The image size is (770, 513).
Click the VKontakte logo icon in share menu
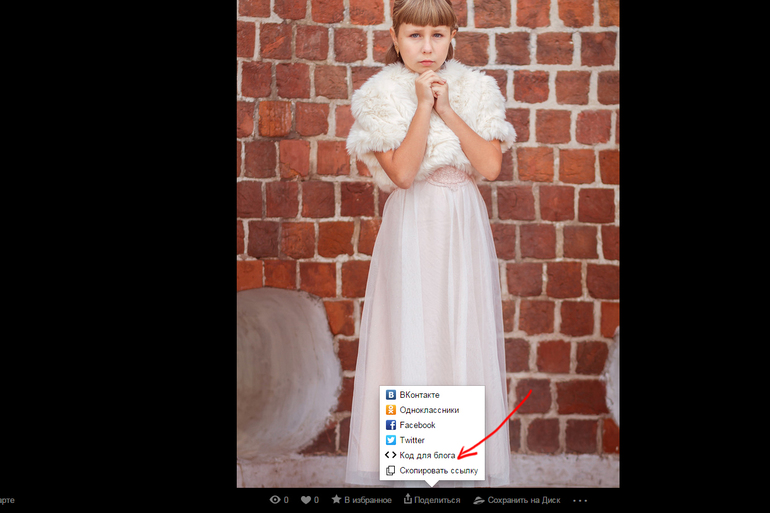(x=391, y=395)
